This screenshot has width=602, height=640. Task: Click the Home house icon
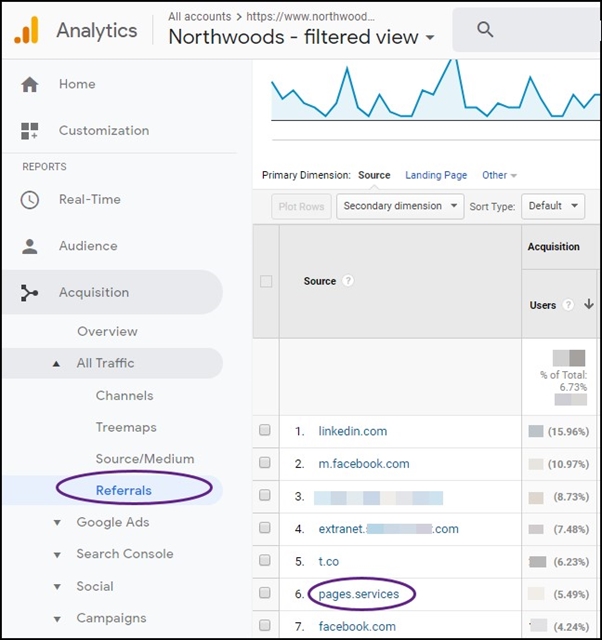click(30, 84)
